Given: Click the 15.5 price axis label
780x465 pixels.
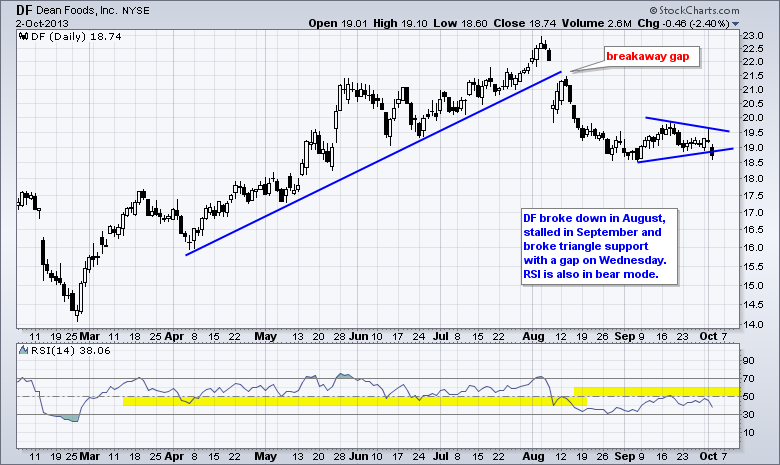Looking at the screenshot, I should 753,266.
